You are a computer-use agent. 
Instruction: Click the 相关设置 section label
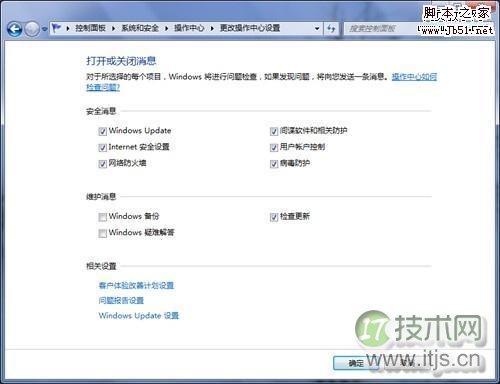101,266
